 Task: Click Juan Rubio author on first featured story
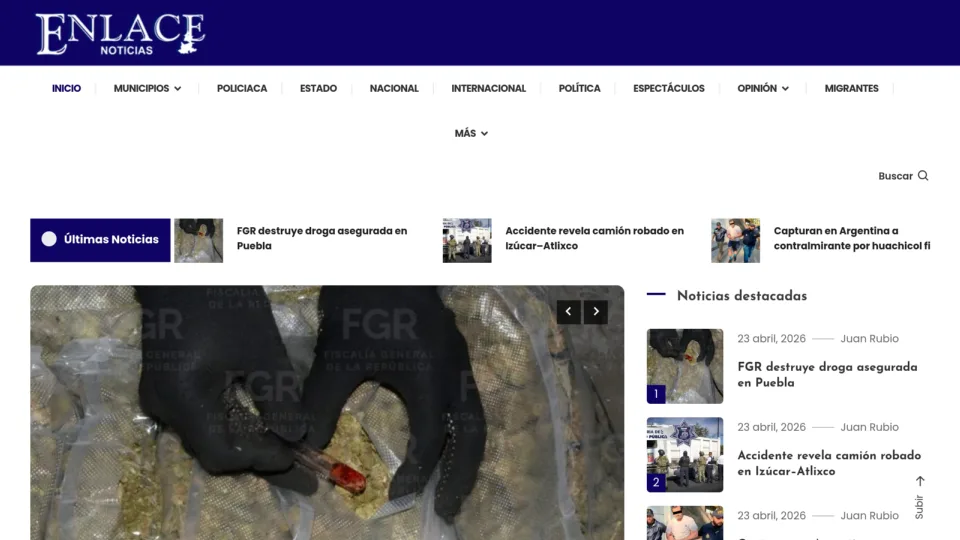(x=869, y=339)
